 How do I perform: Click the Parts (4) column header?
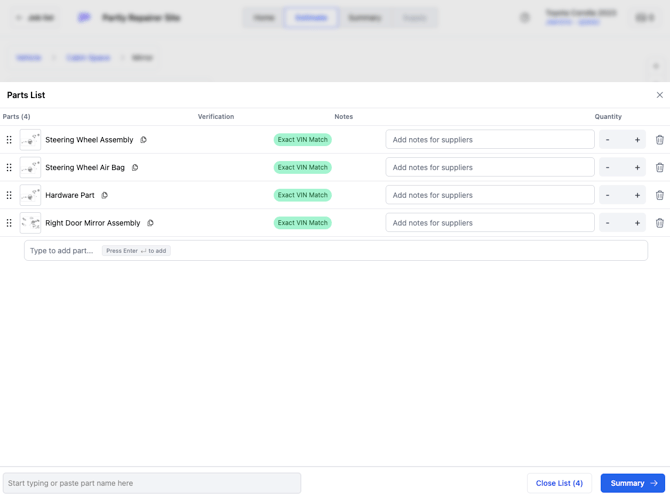click(x=16, y=117)
